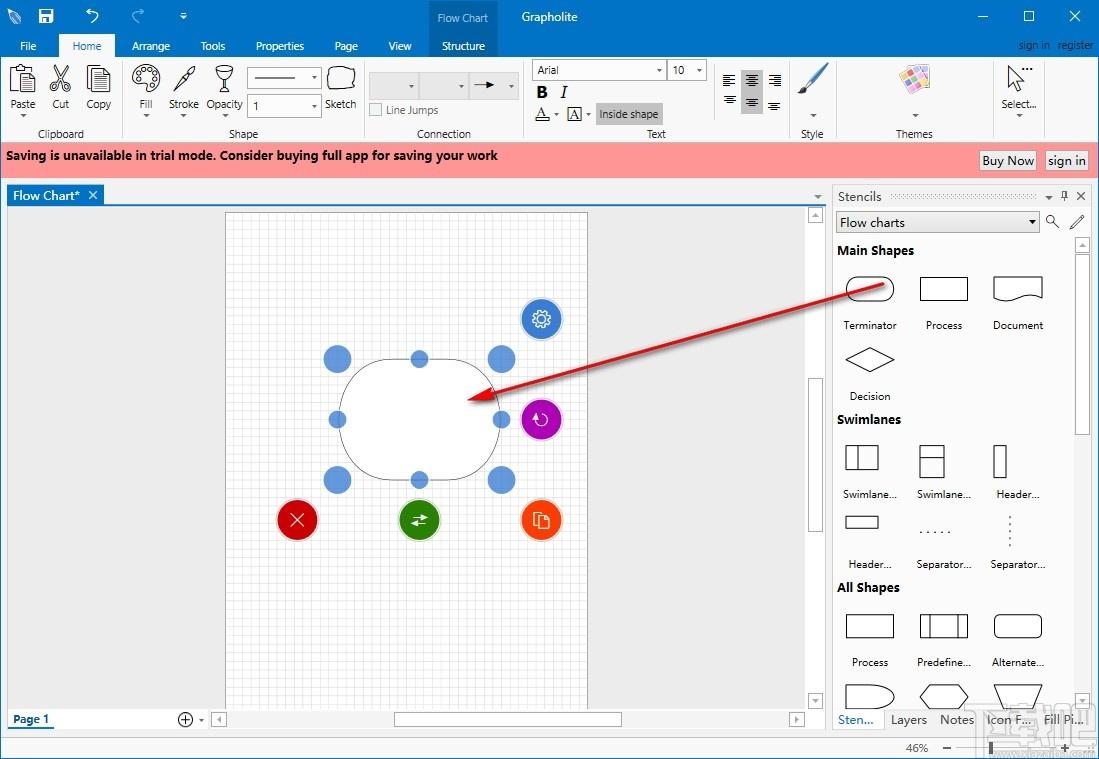Align text right horizontally
Image resolution: width=1099 pixels, height=759 pixels.
click(x=774, y=81)
